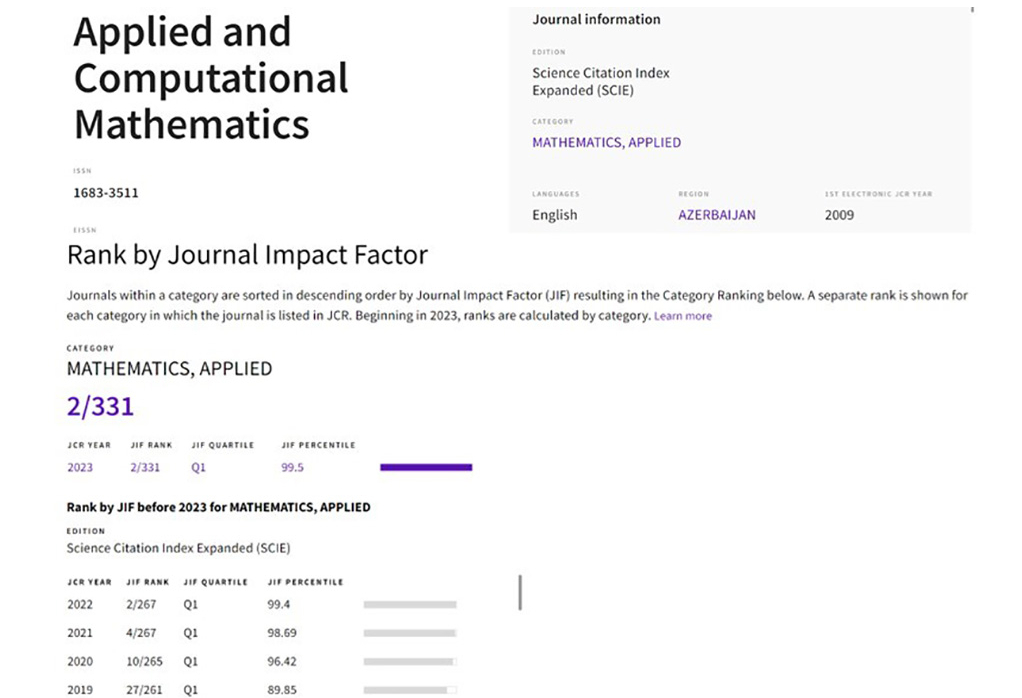The width and height of the screenshot is (1022, 698).
Task: Click the Applied and Computational Mathematics title
Action: [211, 78]
